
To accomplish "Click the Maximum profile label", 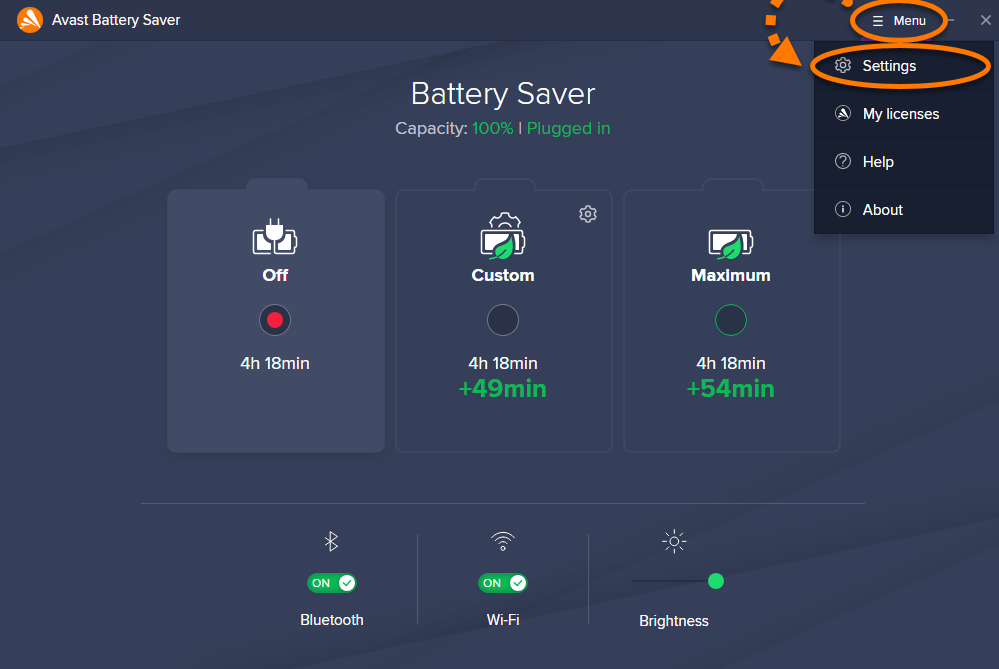I will click(731, 275).
